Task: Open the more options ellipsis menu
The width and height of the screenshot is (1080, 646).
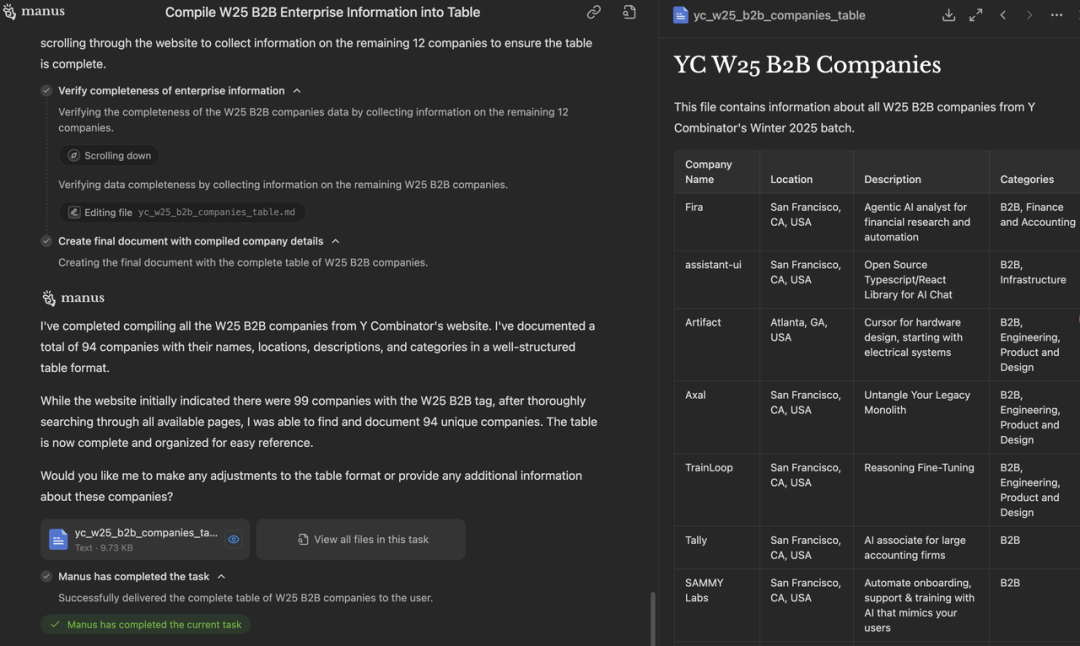Action: (x=1056, y=15)
